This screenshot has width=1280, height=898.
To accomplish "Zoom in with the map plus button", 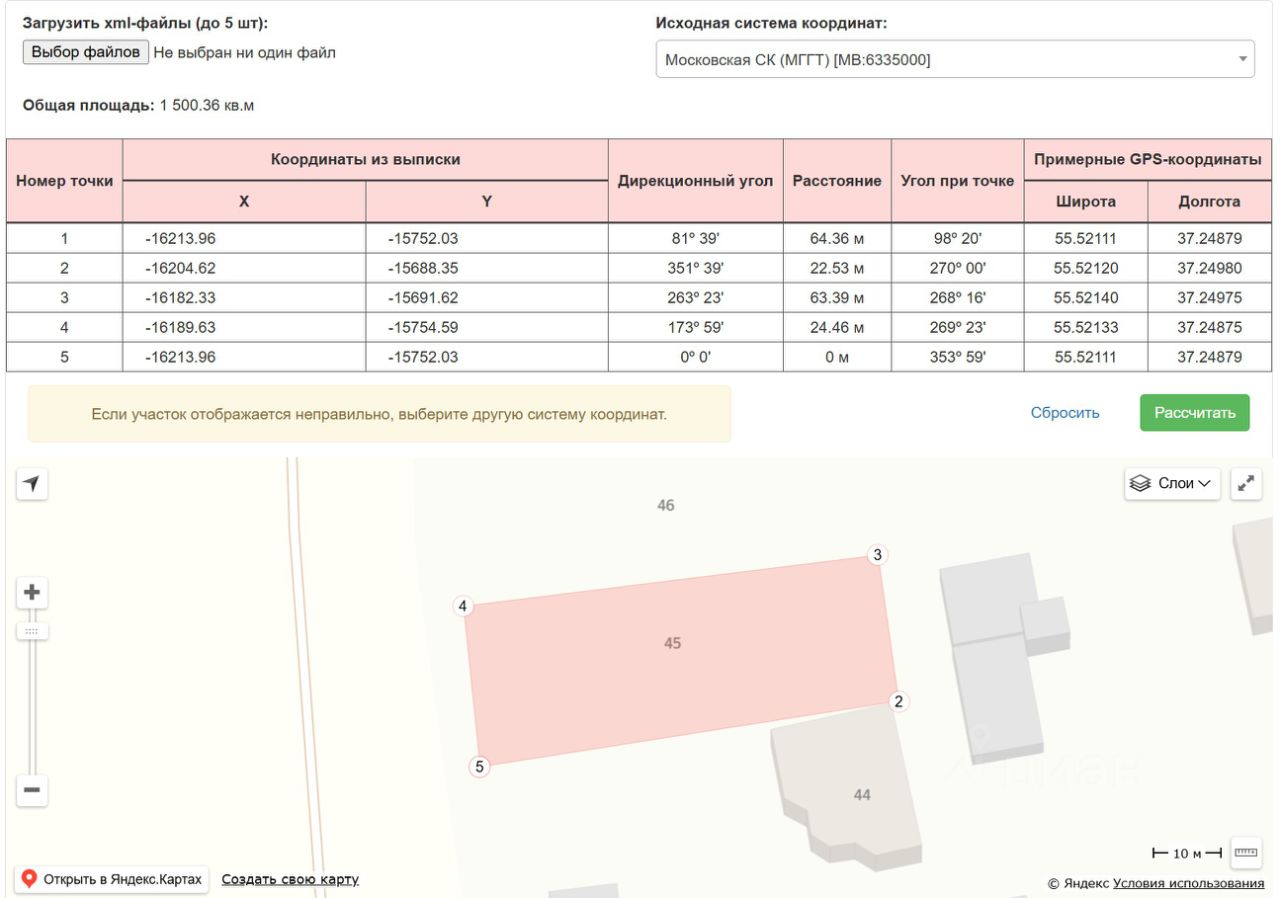I will pyautogui.click(x=32, y=593).
